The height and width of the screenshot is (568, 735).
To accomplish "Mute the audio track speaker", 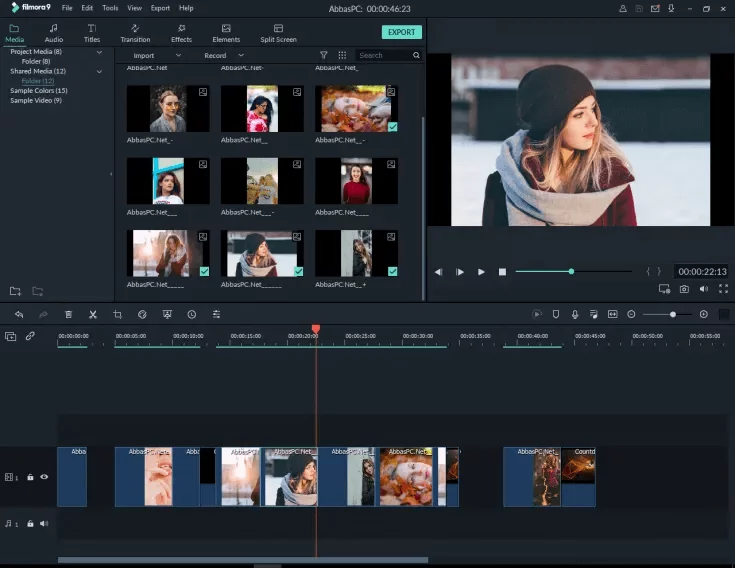I will click(x=44, y=523).
